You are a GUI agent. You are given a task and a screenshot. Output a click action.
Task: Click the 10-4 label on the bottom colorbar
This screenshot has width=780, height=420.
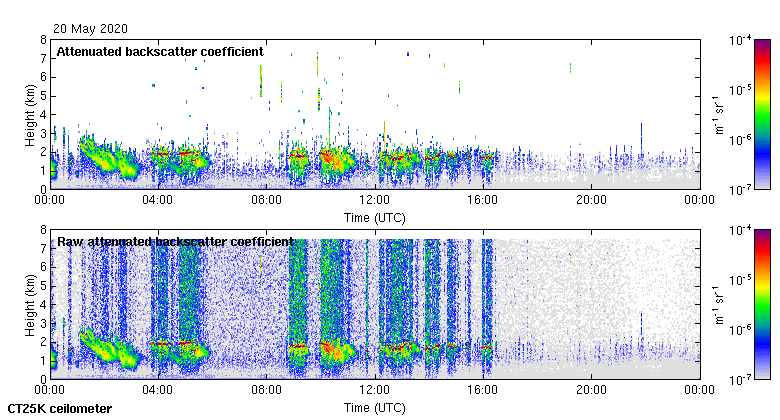coord(740,230)
